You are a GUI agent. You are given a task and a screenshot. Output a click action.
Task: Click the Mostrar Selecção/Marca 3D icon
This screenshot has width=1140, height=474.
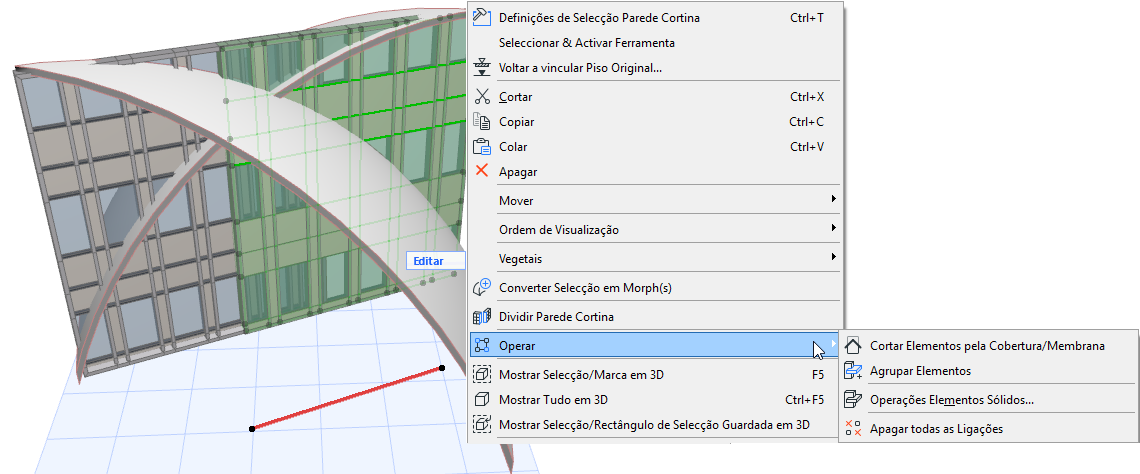pyautogui.click(x=482, y=374)
